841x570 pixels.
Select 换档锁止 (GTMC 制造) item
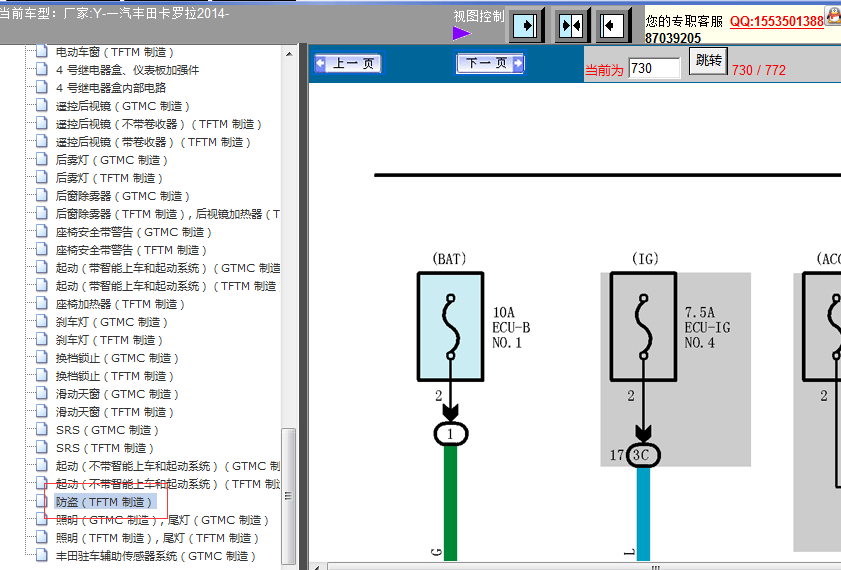coord(117,358)
